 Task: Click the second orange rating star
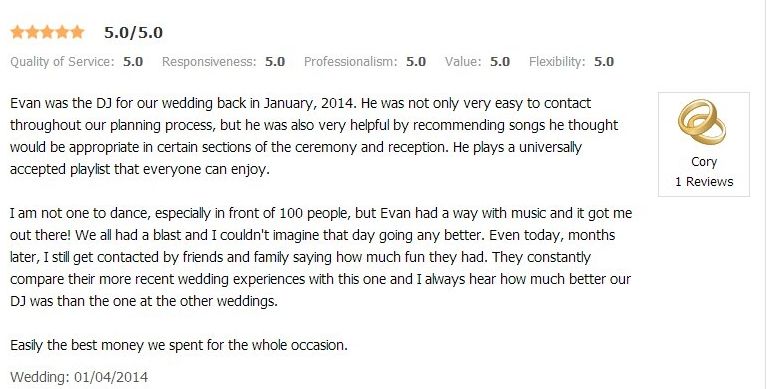[32, 32]
